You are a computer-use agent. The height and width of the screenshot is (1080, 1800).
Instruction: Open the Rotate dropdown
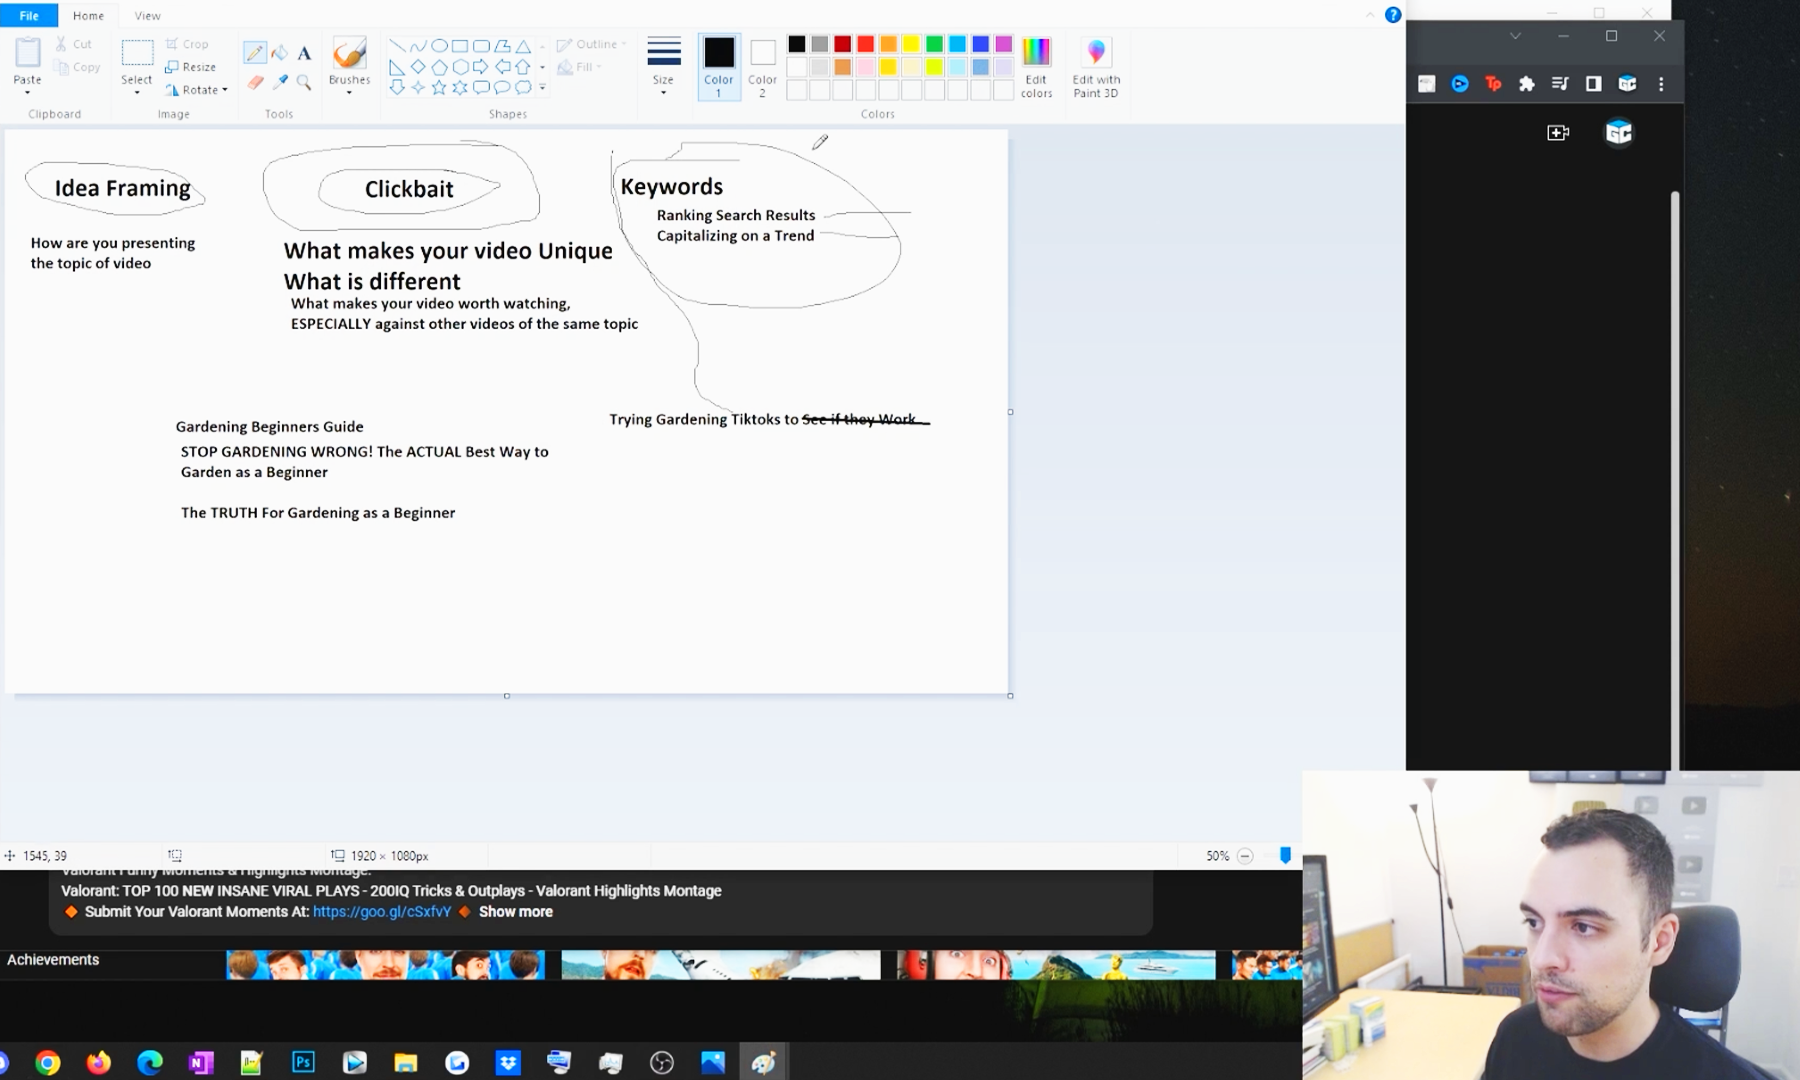click(x=197, y=90)
